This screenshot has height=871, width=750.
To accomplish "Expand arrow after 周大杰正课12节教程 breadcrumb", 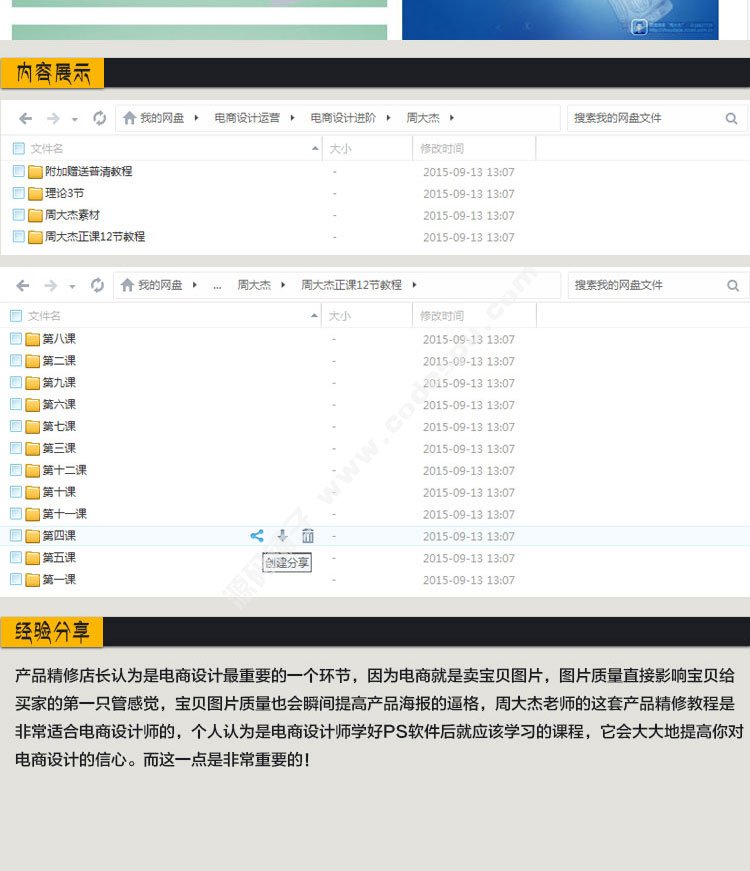I will pos(414,285).
